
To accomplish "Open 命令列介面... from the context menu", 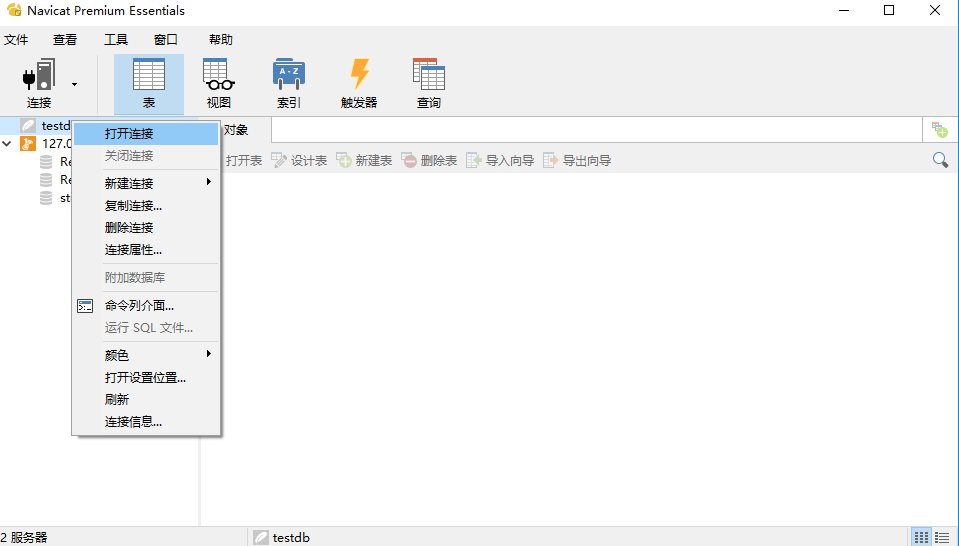I will [146, 305].
